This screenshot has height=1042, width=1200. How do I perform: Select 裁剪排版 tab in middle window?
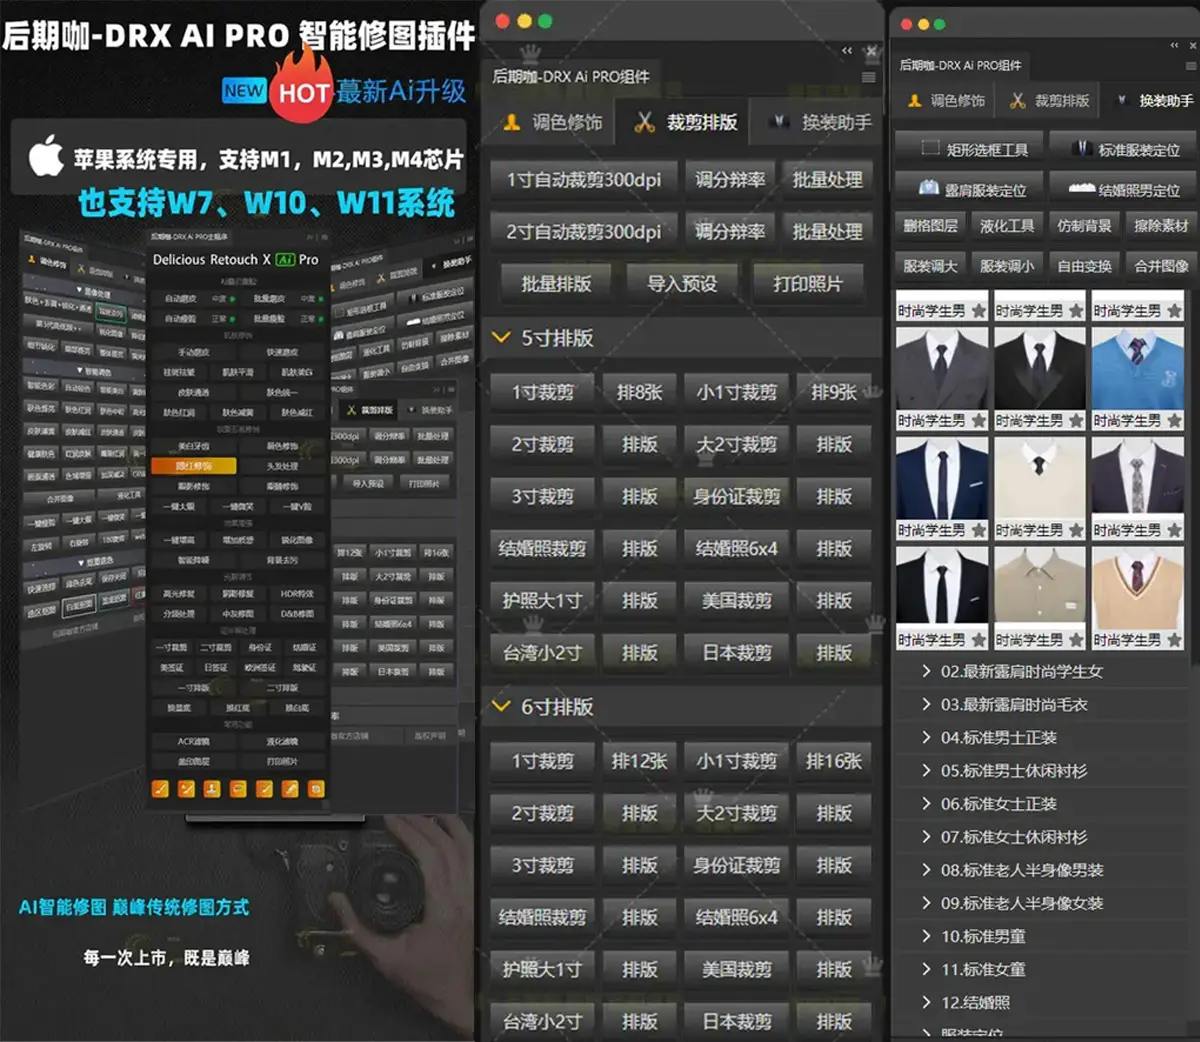[x=688, y=122]
